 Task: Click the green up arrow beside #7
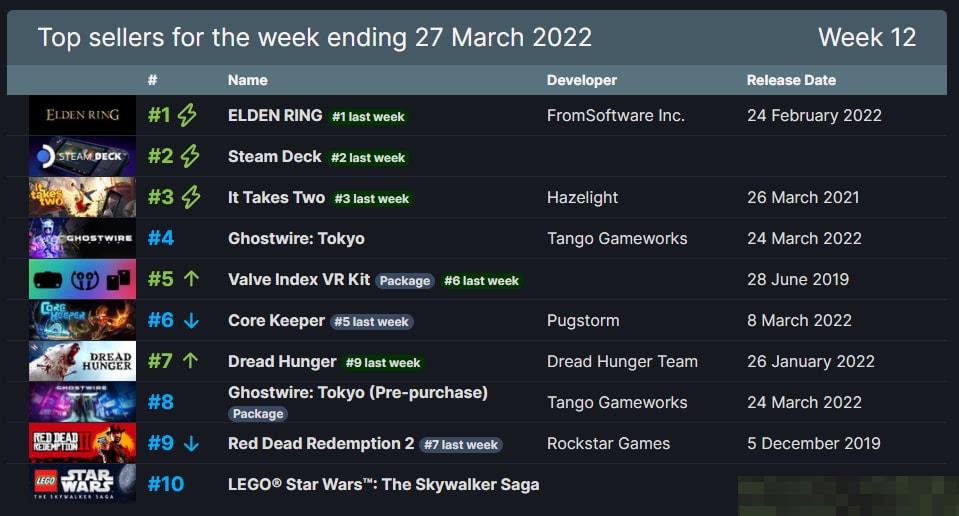click(191, 361)
